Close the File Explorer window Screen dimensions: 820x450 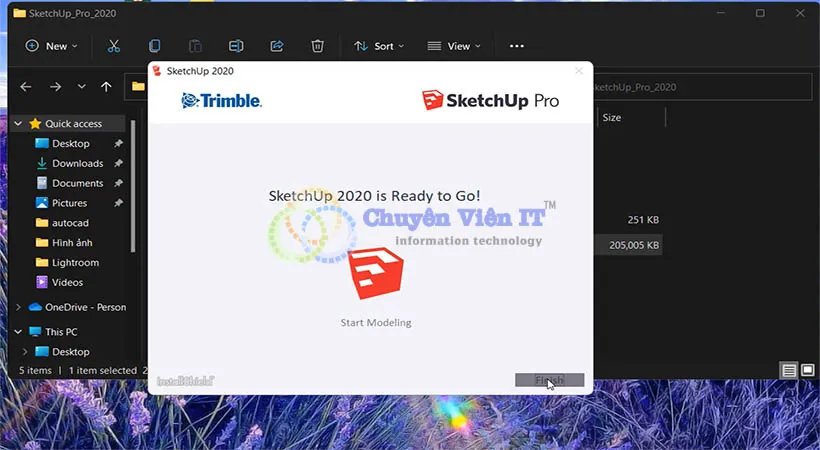click(x=800, y=13)
